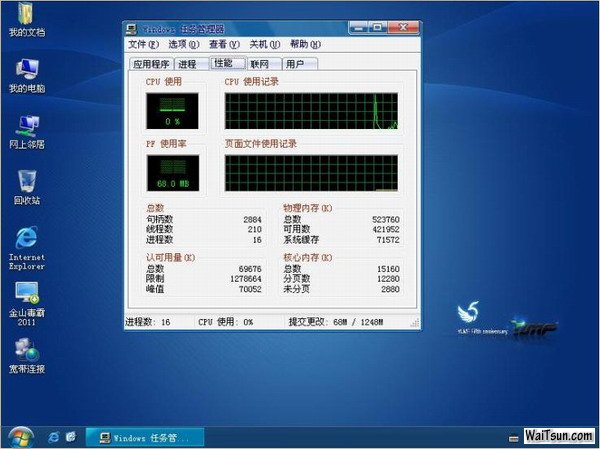Switch to the 应用程序 tab
This screenshot has width=600, height=449.
151,64
